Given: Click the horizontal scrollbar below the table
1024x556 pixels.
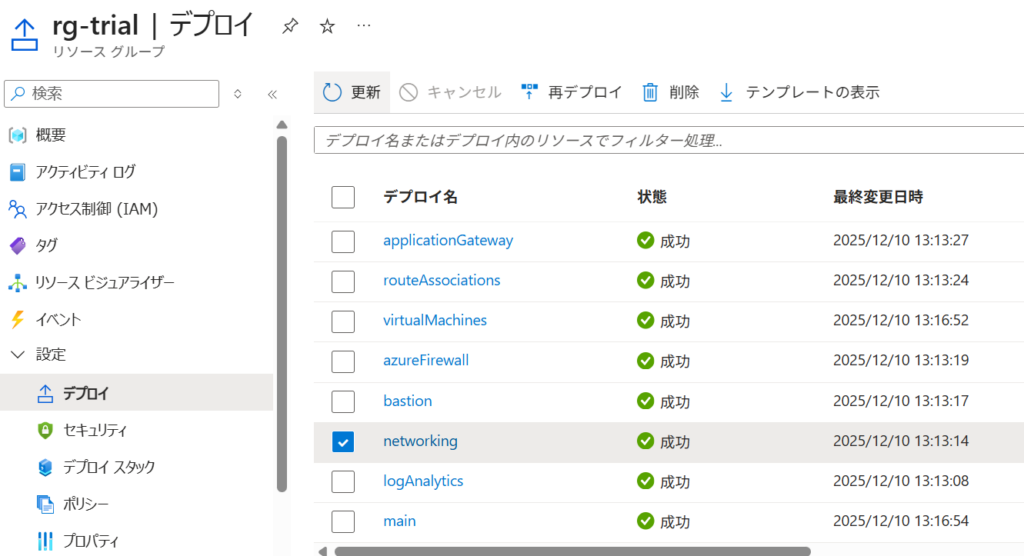Looking at the screenshot, I should point(572,550).
